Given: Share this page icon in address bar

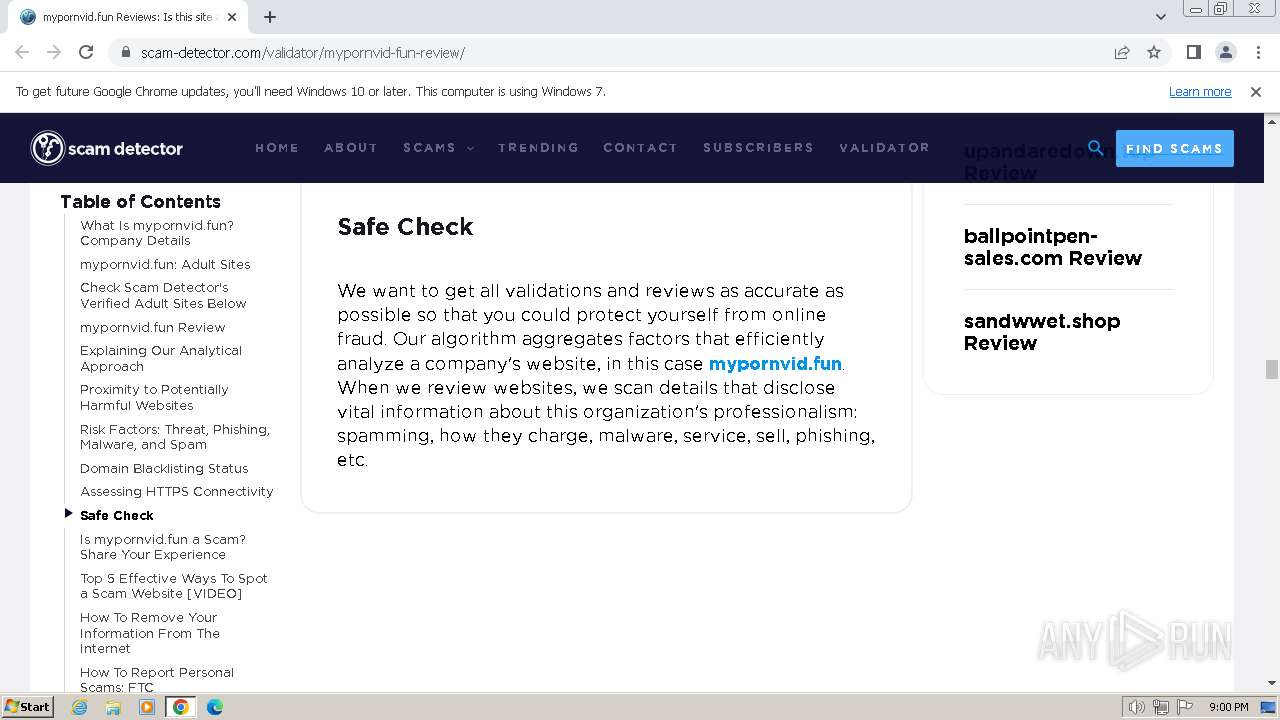Looking at the screenshot, I should tap(1122, 52).
